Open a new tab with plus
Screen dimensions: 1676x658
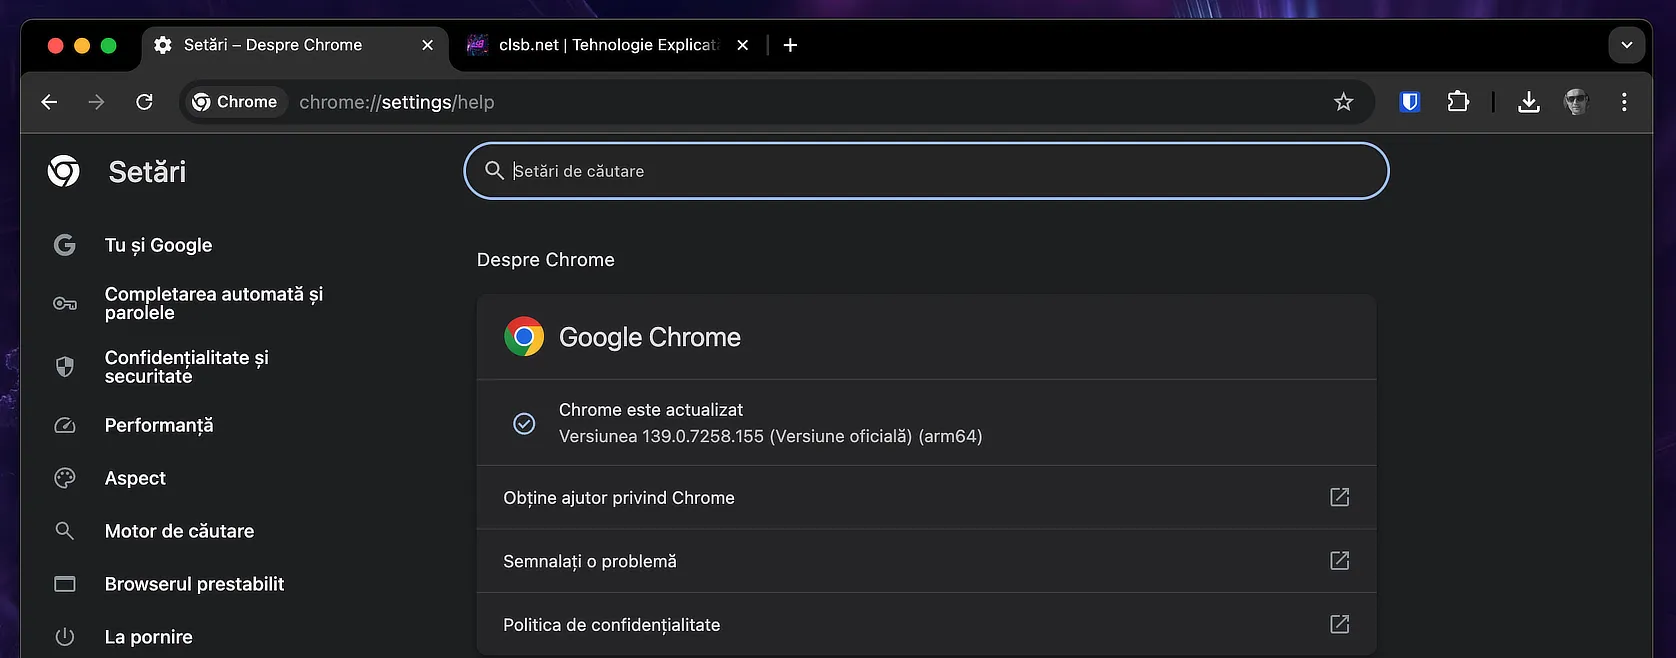click(x=790, y=45)
